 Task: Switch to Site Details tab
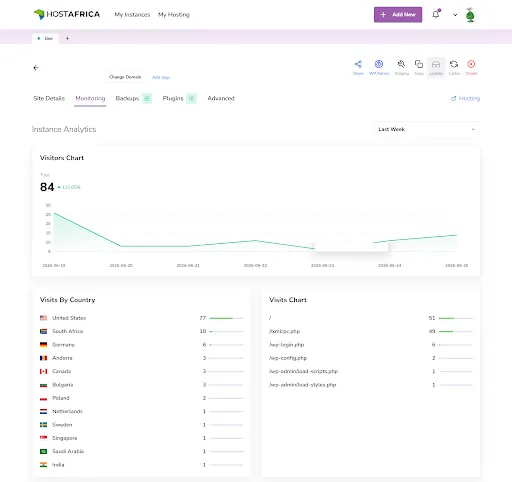49,98
